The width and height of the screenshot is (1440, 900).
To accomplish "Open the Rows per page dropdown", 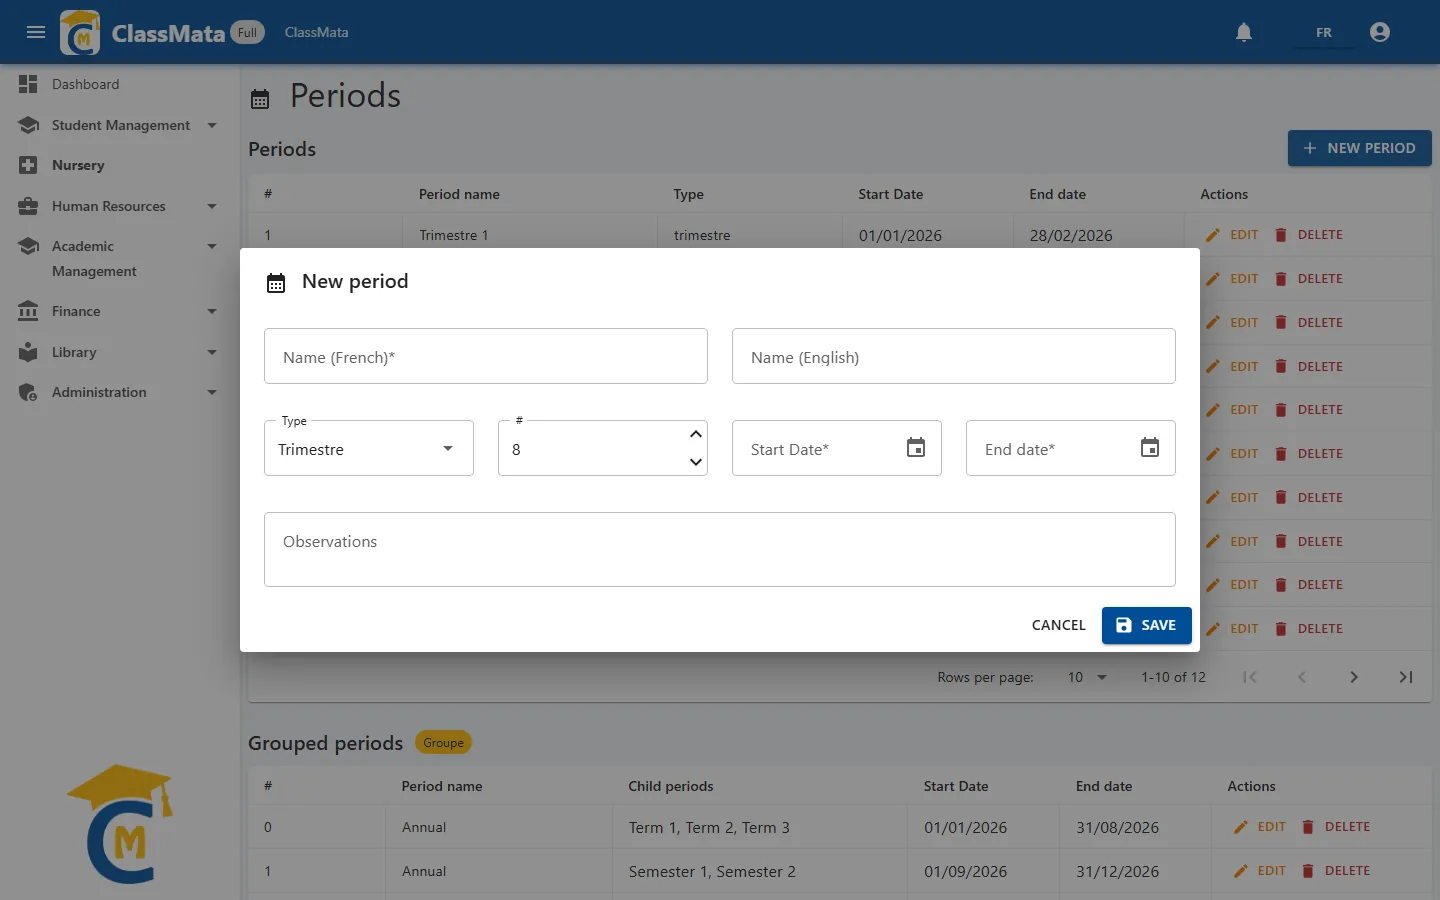I will point(1088,677).
